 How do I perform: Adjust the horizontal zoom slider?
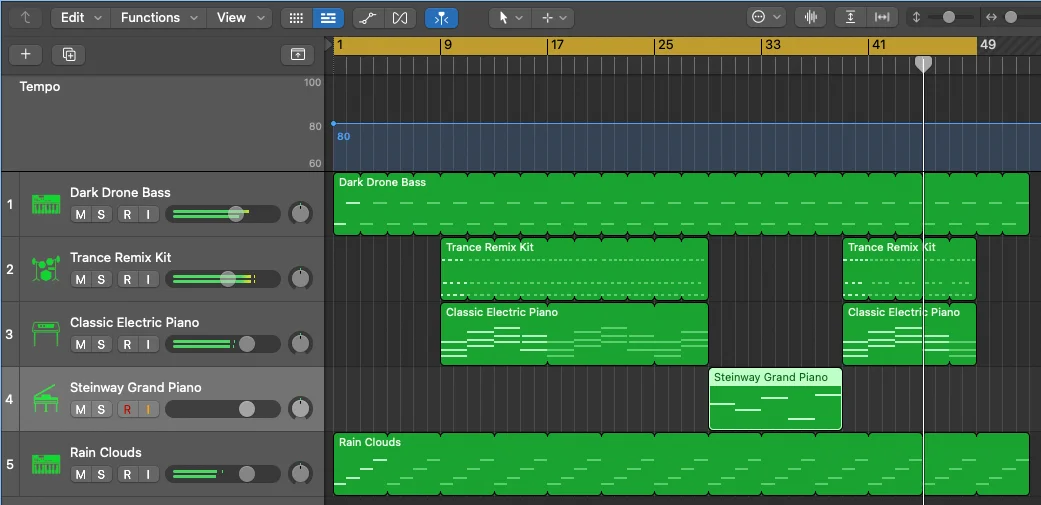[x=1010, y=18]
